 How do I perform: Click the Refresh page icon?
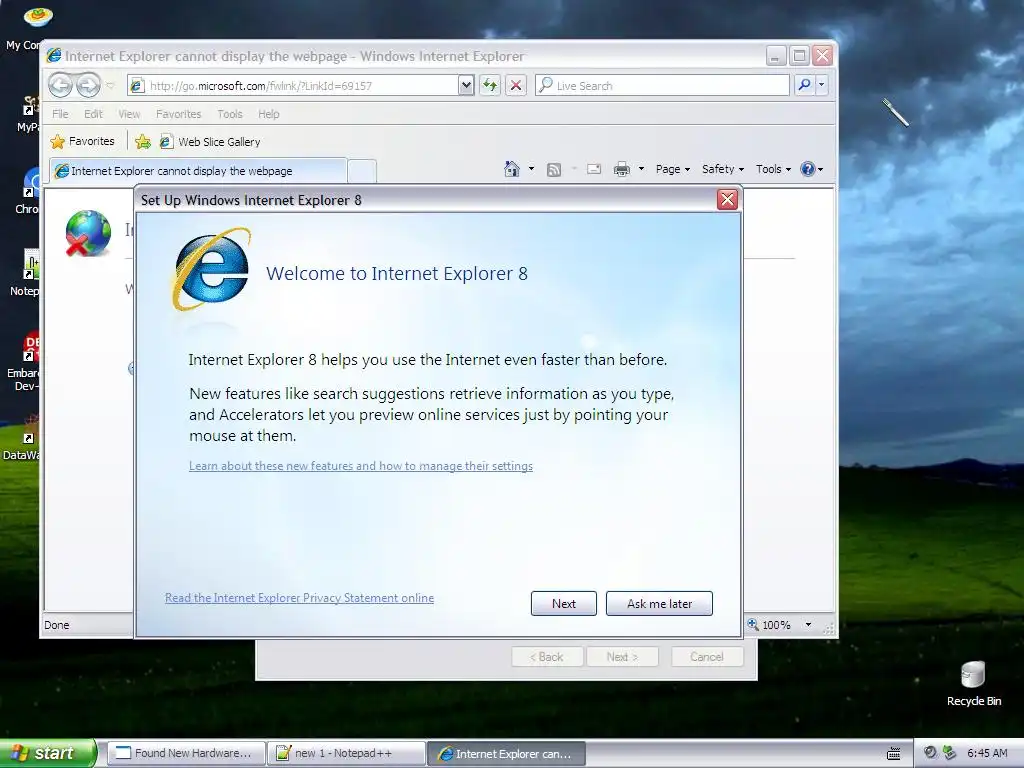(x=490, y=86)
